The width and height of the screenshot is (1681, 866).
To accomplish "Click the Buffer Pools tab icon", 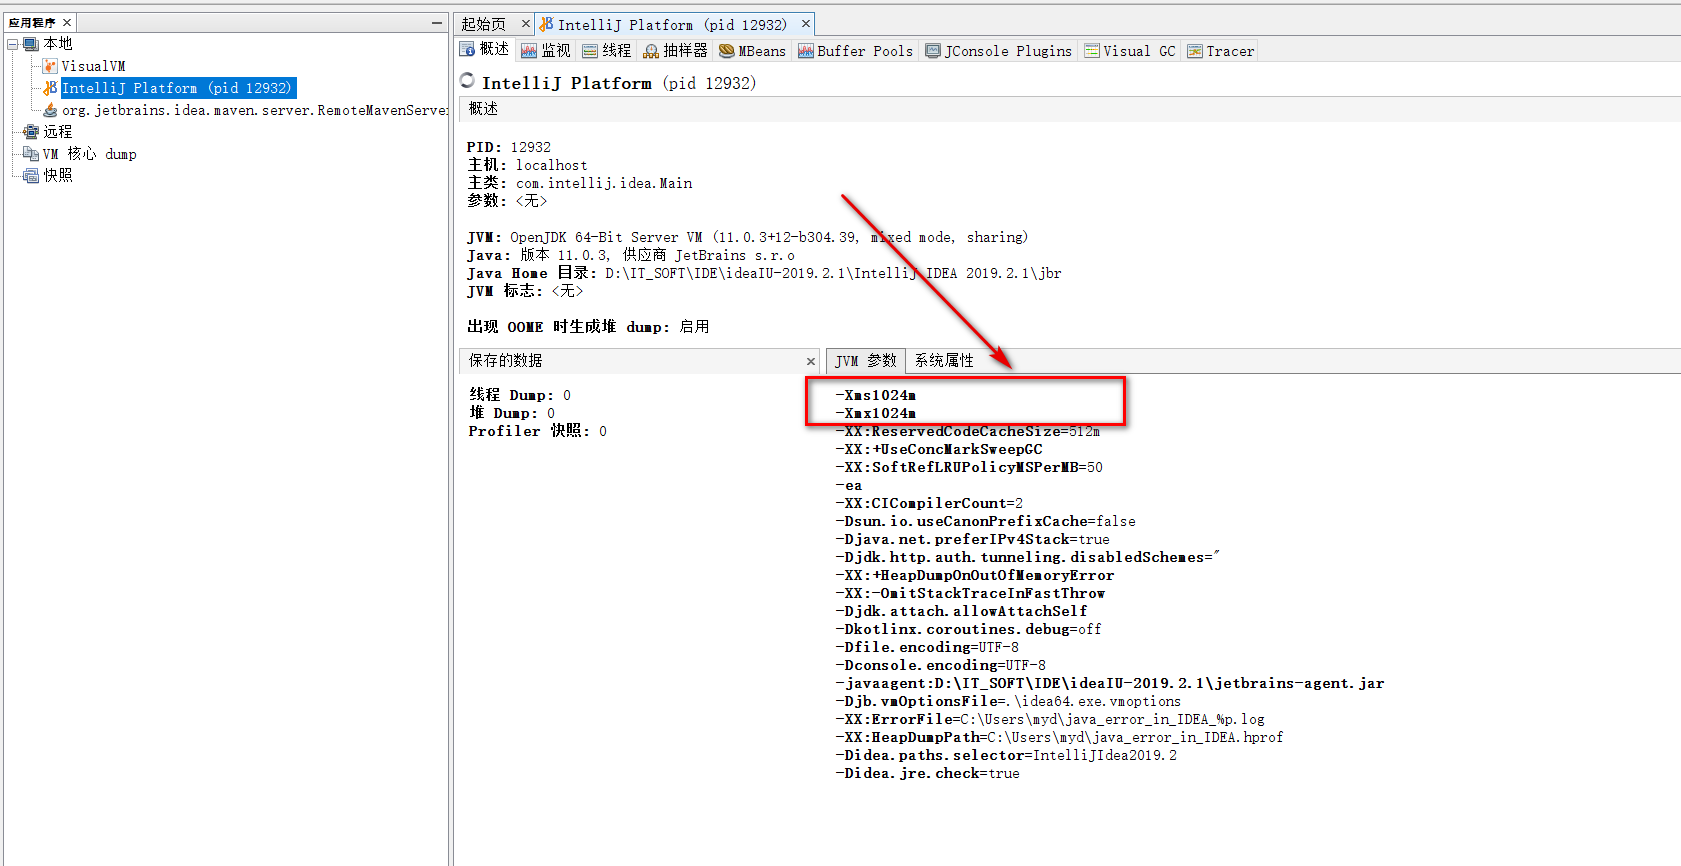I will [806, 51].
